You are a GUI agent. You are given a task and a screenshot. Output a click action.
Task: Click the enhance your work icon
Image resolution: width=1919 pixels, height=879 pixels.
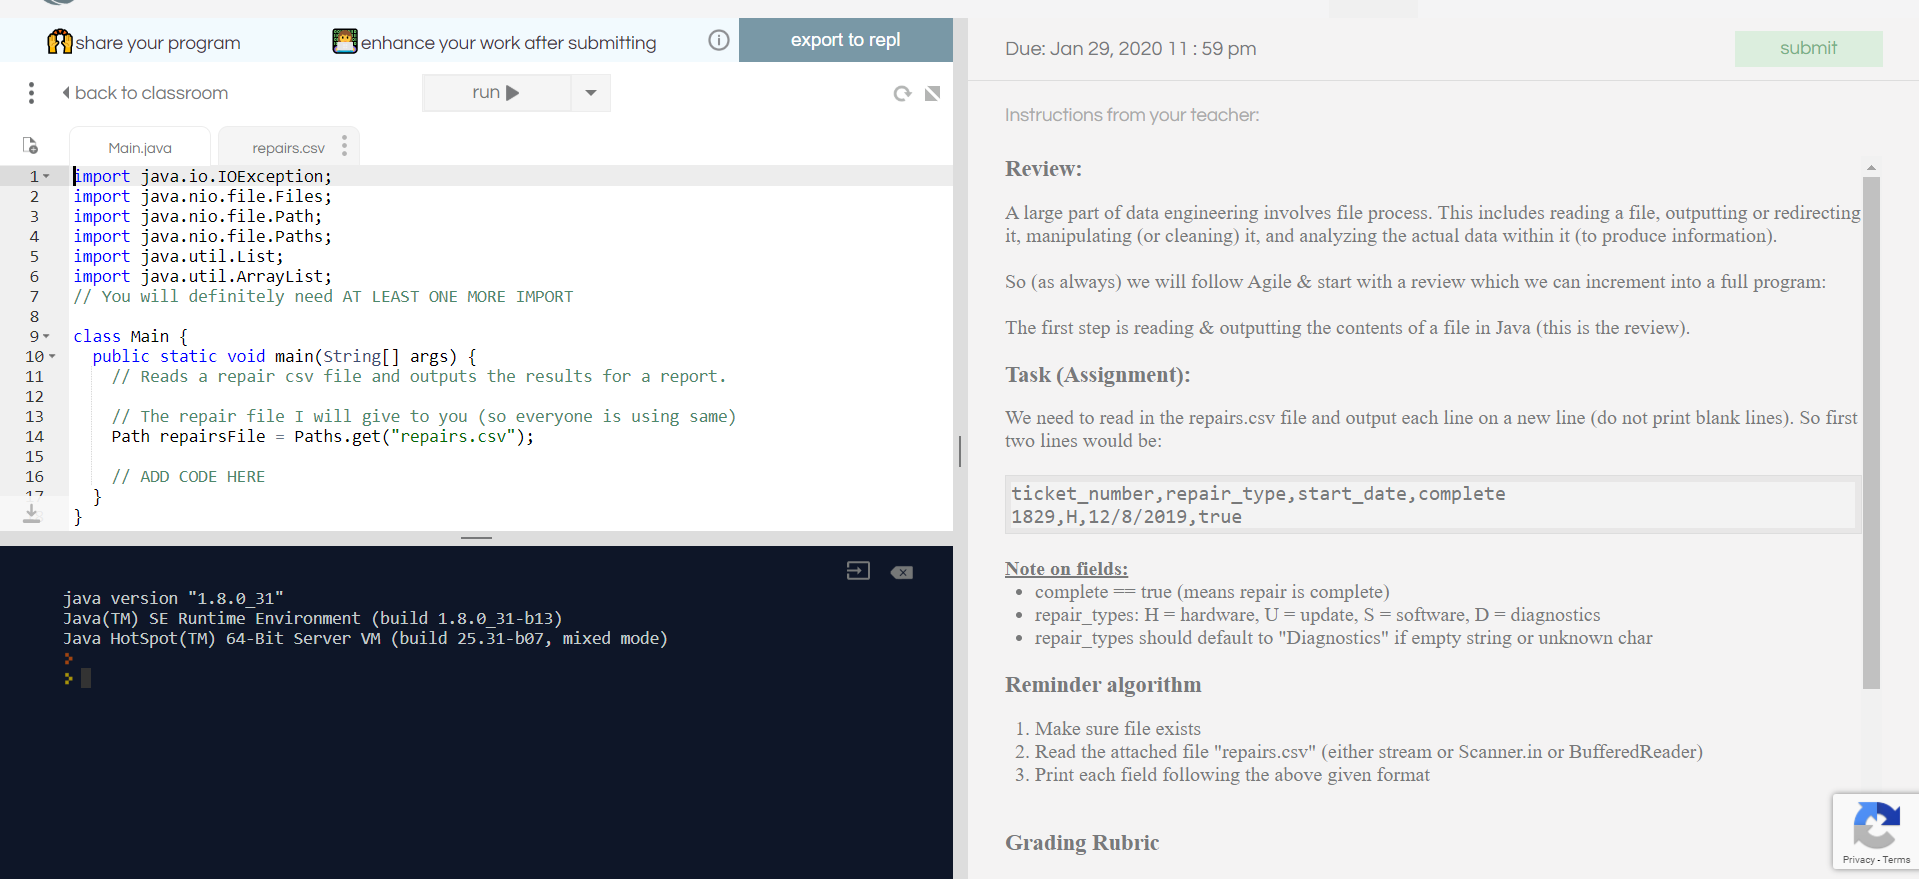(345, 41)
